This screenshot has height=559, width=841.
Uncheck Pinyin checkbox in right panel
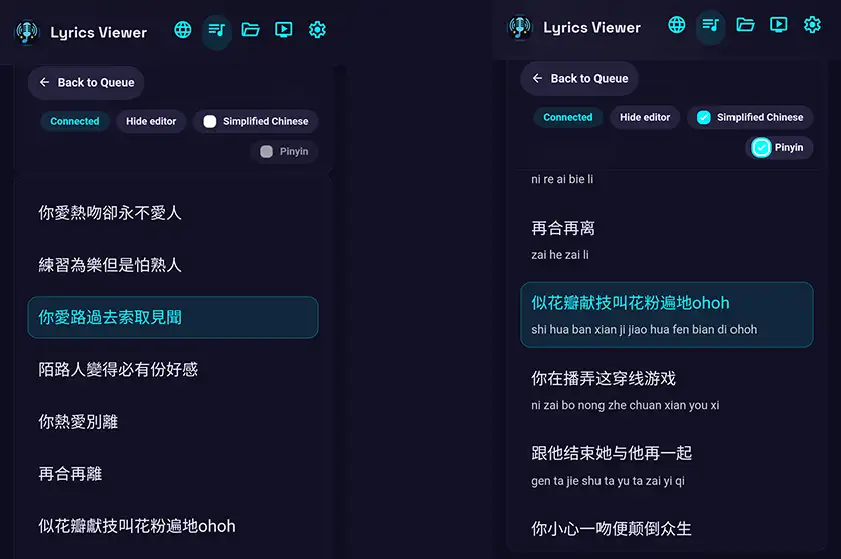tap(761, 147)
